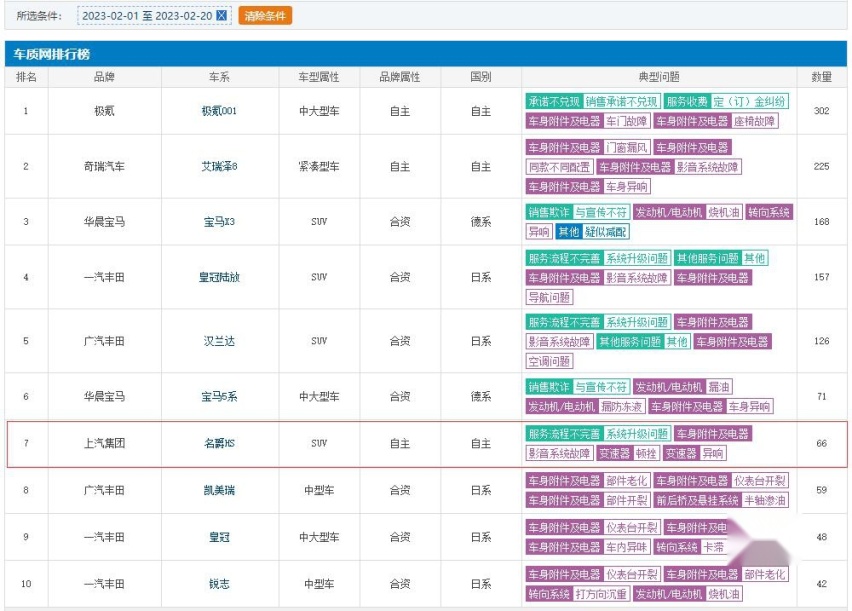This screenshot has width=852, height=611.
Task: Click the count value 225
Action: click(x=822, y=166)
